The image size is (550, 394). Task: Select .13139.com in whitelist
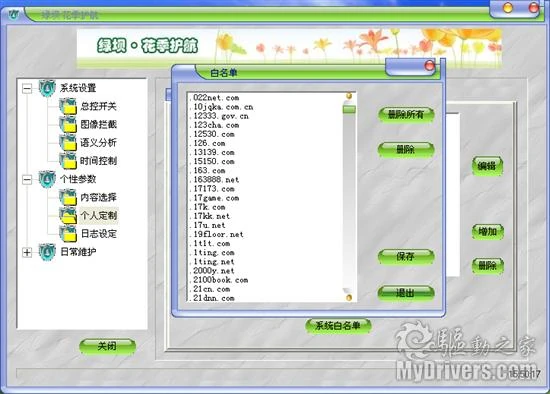212,152
